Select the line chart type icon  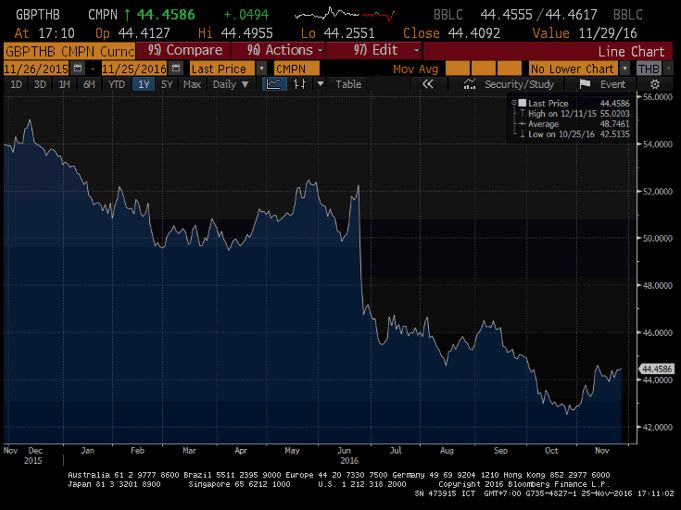[274, 85]
